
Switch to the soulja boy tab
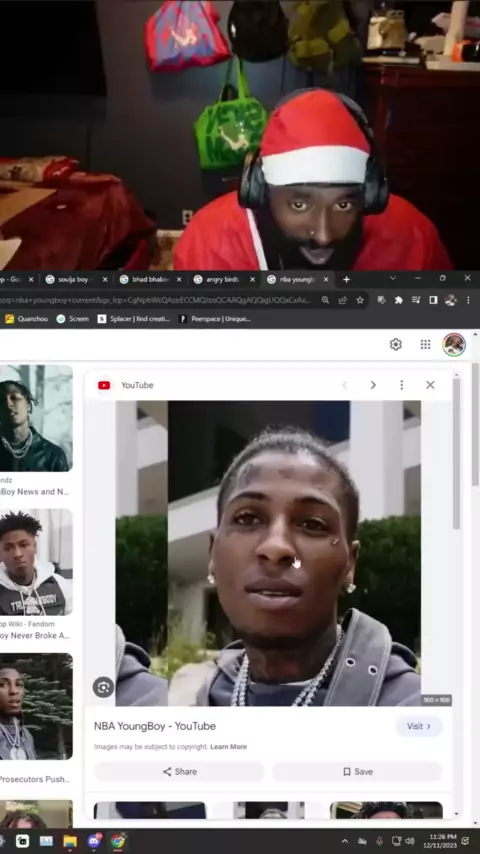pyautogui.click(x=76, y=279)
